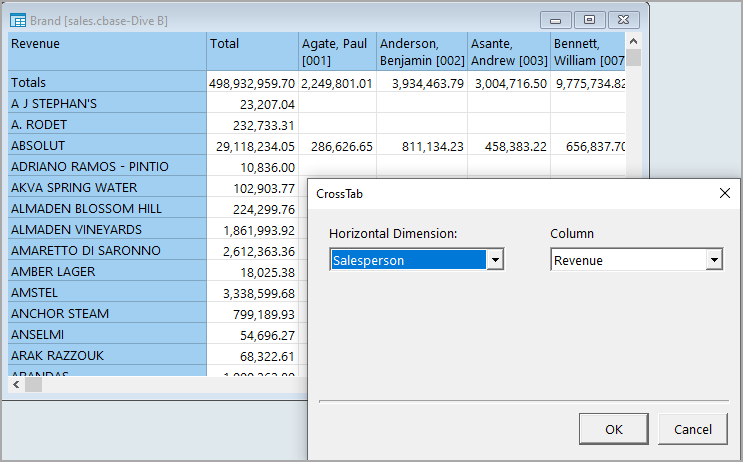Select the ARAK RAZZOUK row
The height and width of the screenshot is (462, 743).
(107, 355)
